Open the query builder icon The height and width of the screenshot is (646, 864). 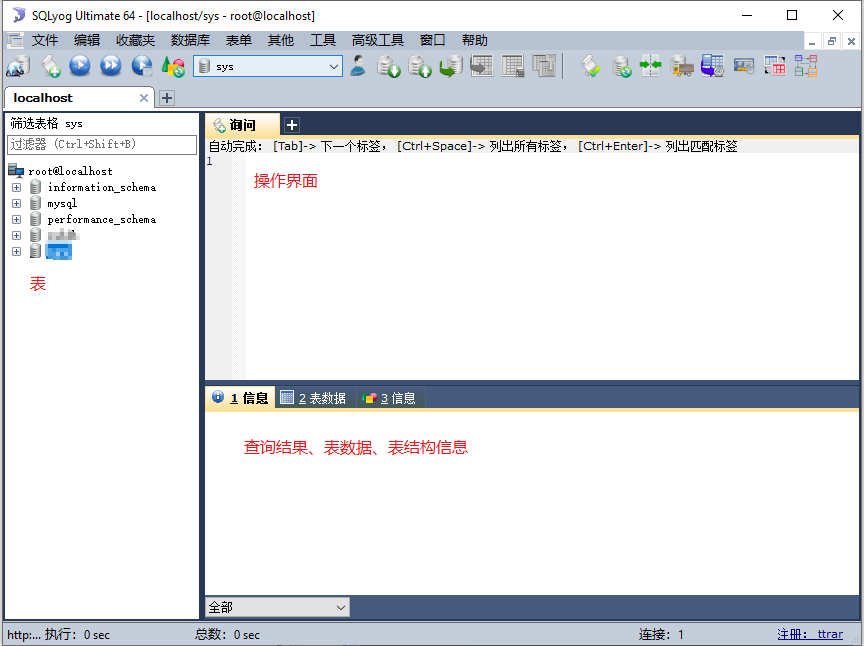[775, 66]
